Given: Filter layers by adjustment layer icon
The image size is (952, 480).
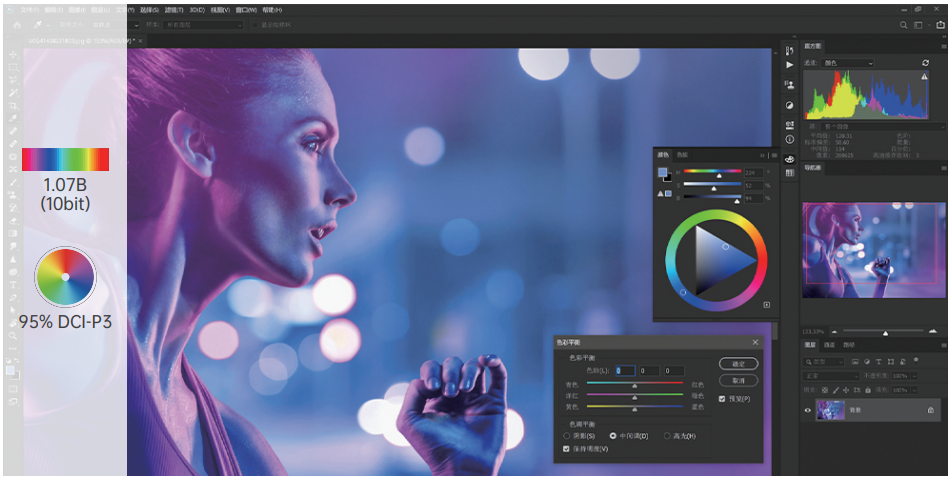Looking at the screenshot, I should (867, 362).
